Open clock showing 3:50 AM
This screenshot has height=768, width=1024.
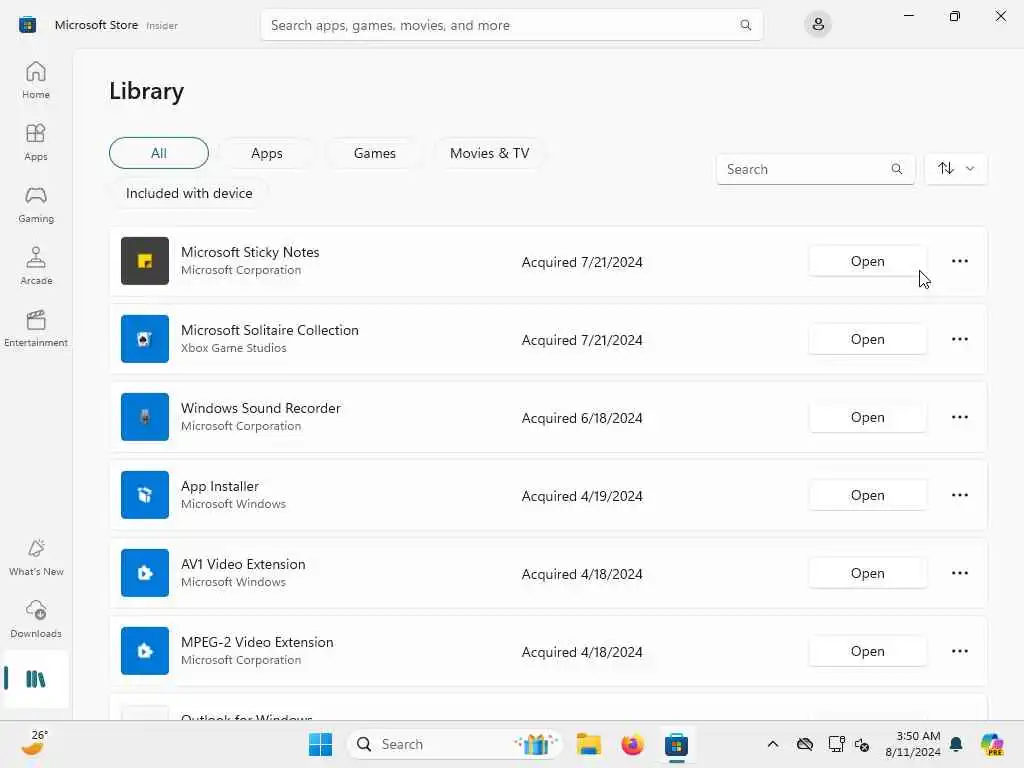(x=913, y=744)
